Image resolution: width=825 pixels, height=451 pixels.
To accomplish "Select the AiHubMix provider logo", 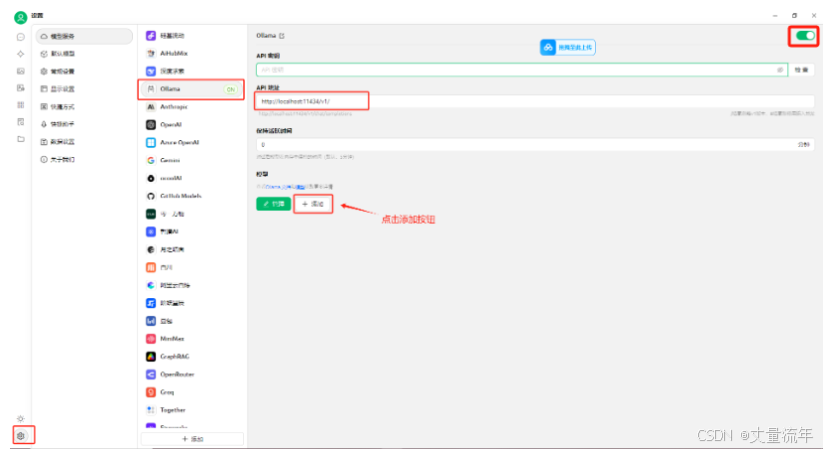I will point(151,53).
